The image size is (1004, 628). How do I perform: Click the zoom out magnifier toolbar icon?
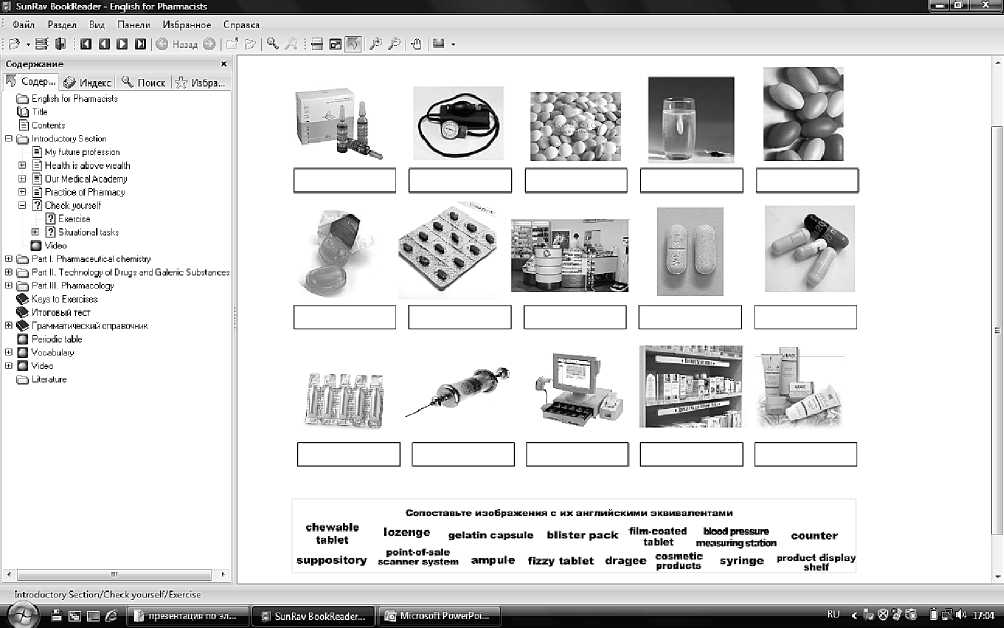394,44
